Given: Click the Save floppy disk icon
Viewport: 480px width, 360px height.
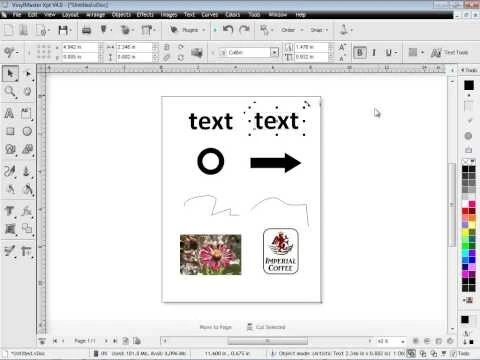Looking at the screenshot, I should pos(63,30).
